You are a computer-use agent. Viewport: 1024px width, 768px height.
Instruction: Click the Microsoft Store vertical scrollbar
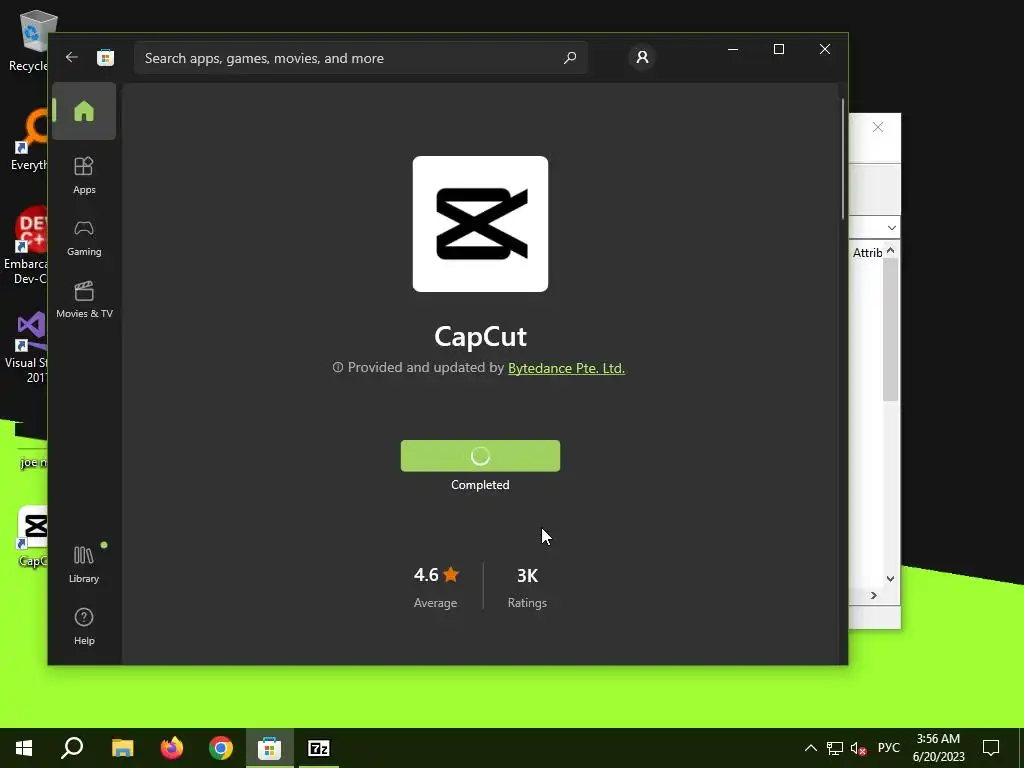coord(842,159)
